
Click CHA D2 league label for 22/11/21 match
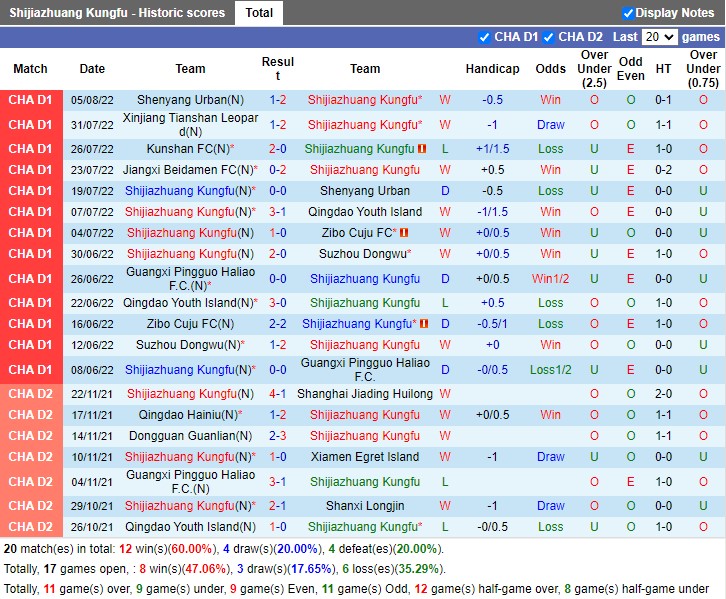point(30,394)
